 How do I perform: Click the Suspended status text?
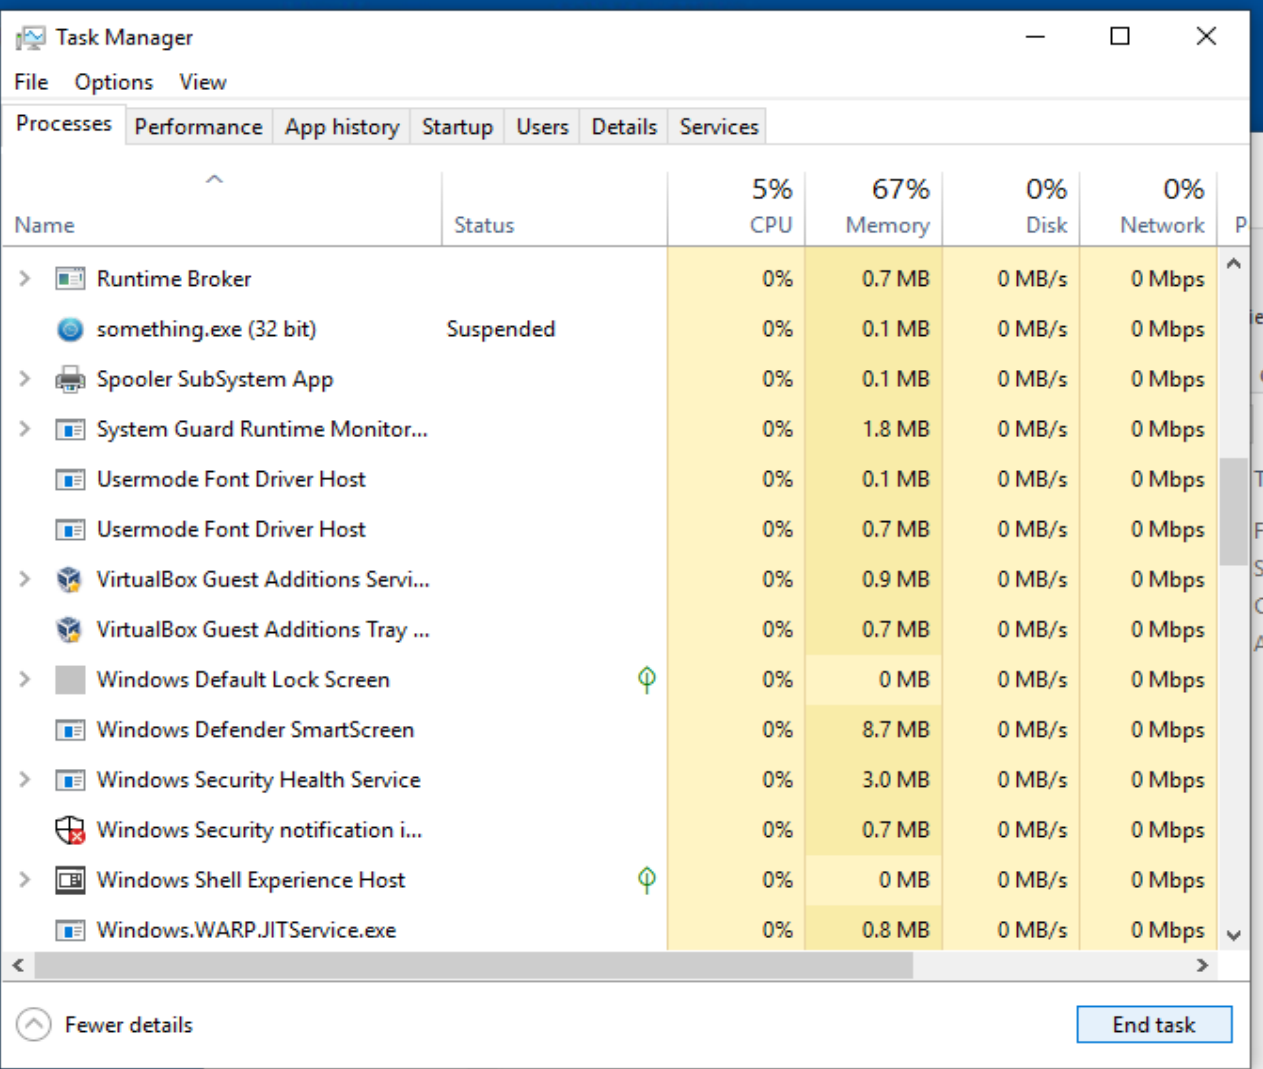point(500,329)
